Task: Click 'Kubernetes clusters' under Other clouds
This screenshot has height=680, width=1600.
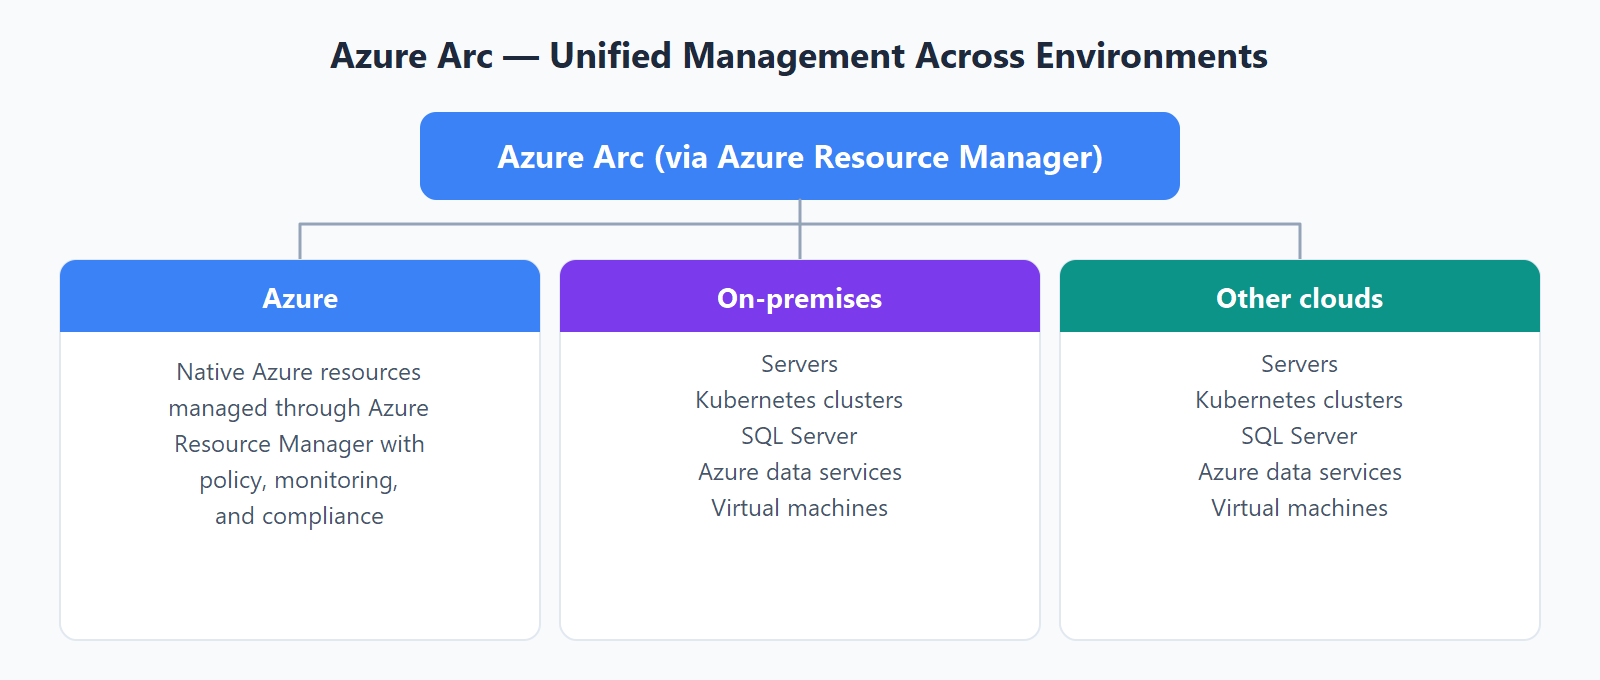Action: coord(1299,400)
